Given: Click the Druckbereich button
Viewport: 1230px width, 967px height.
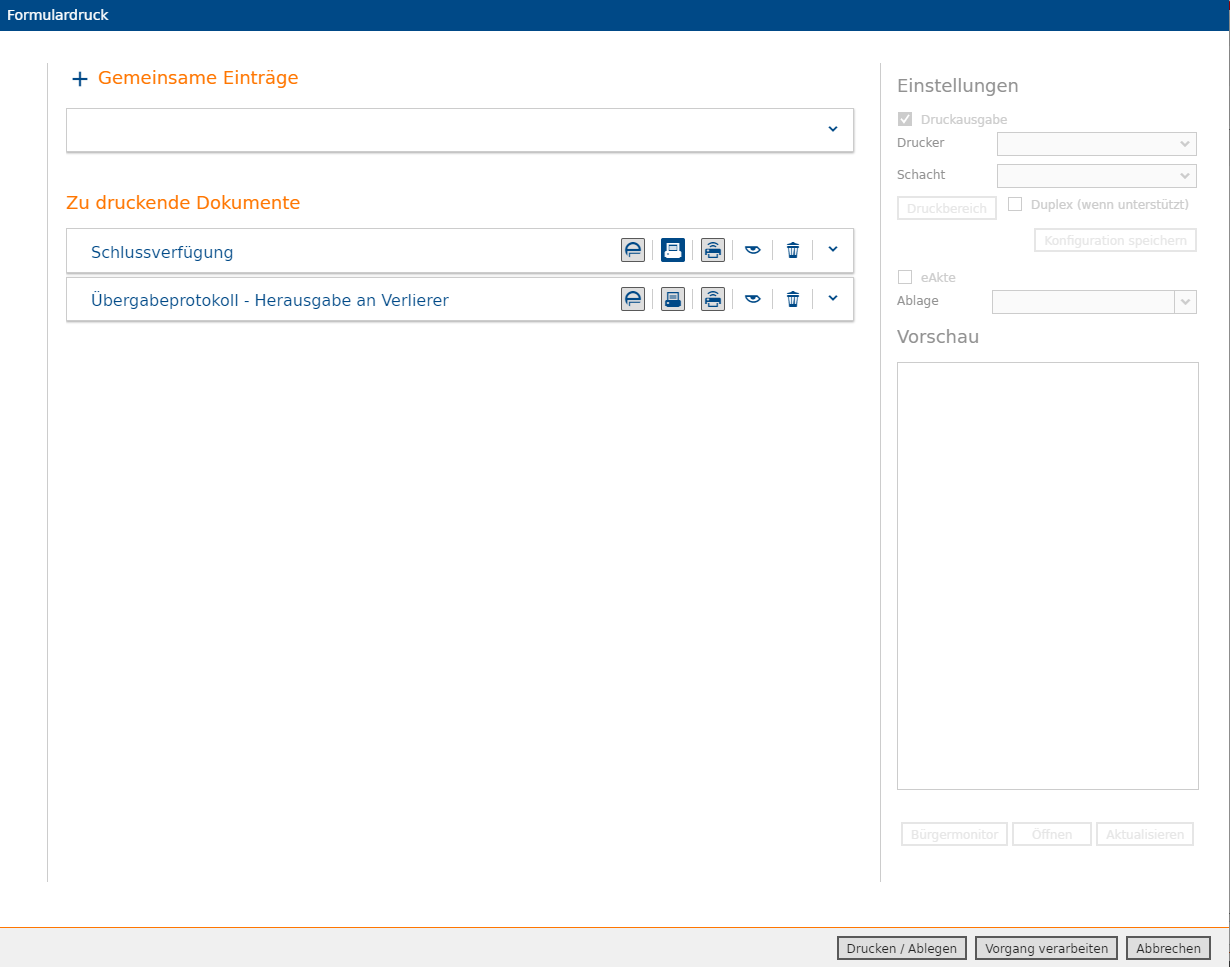Looking at the screenshot, I should (947, 208).
